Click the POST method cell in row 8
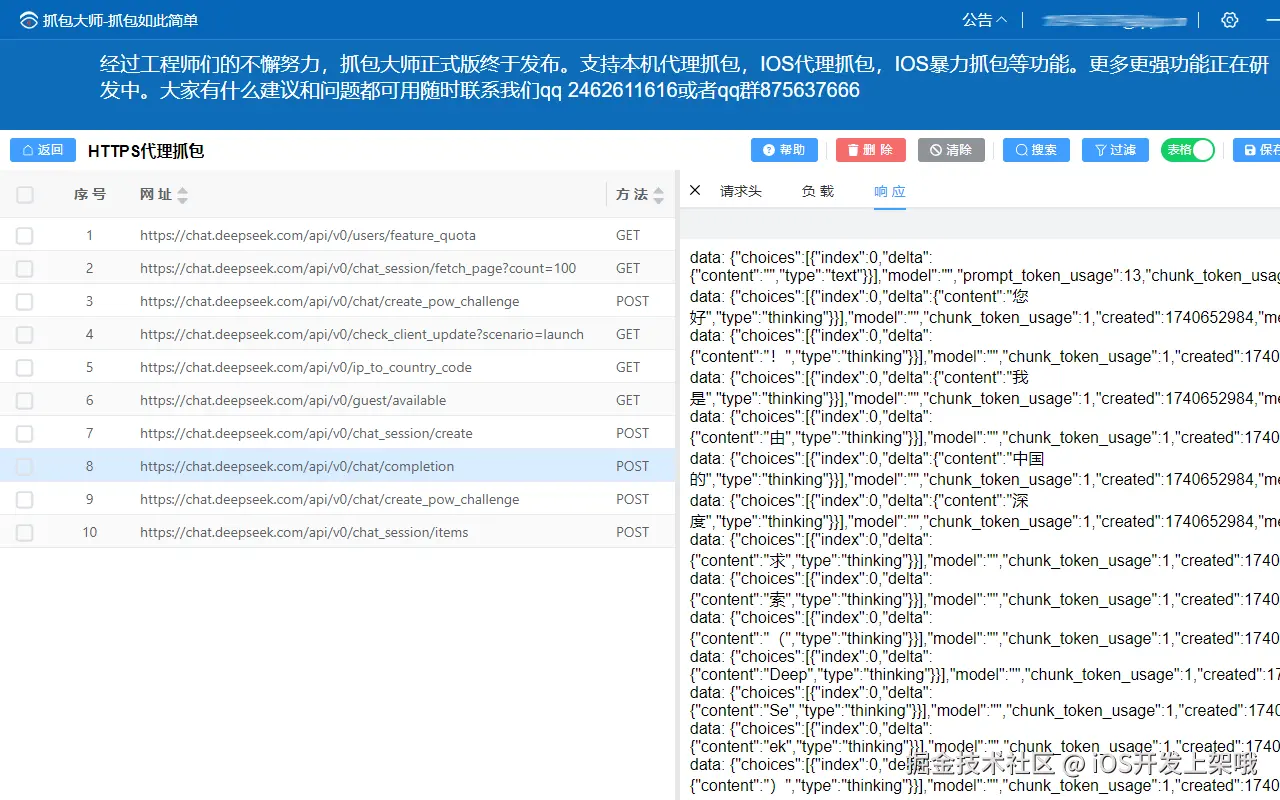 (x=632, y=466)
